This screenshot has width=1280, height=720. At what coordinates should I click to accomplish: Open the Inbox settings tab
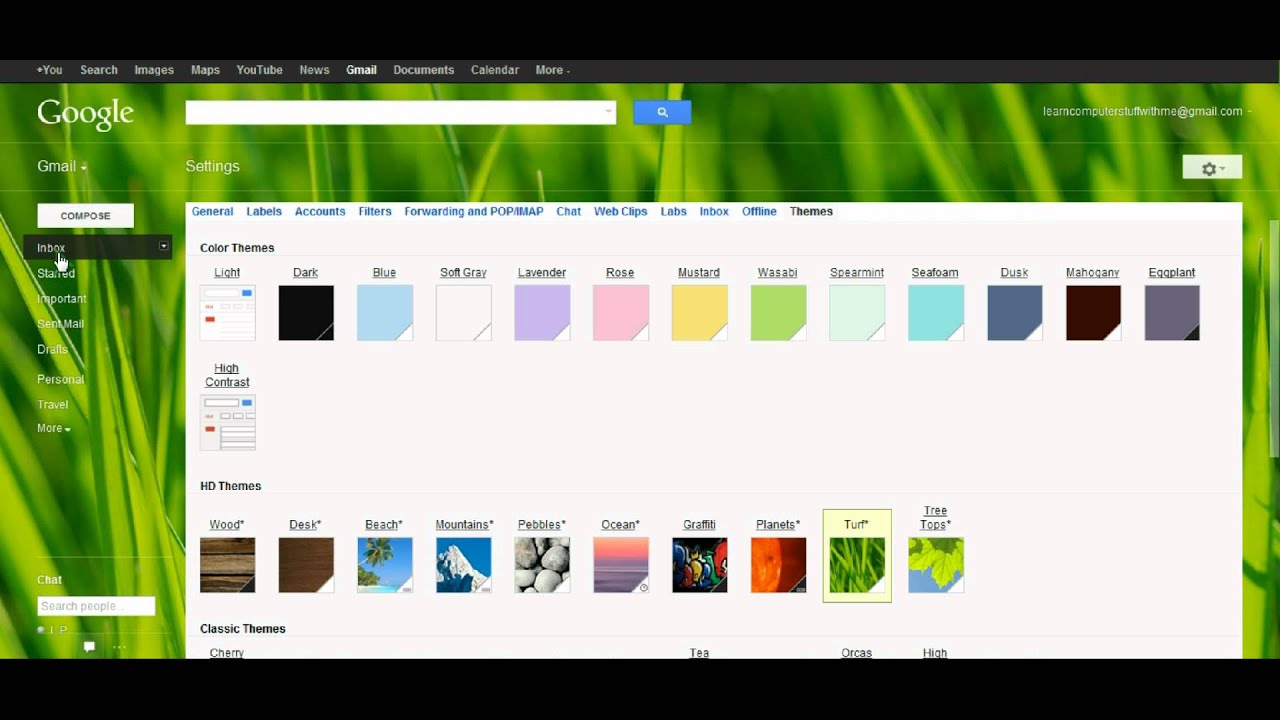714,211
